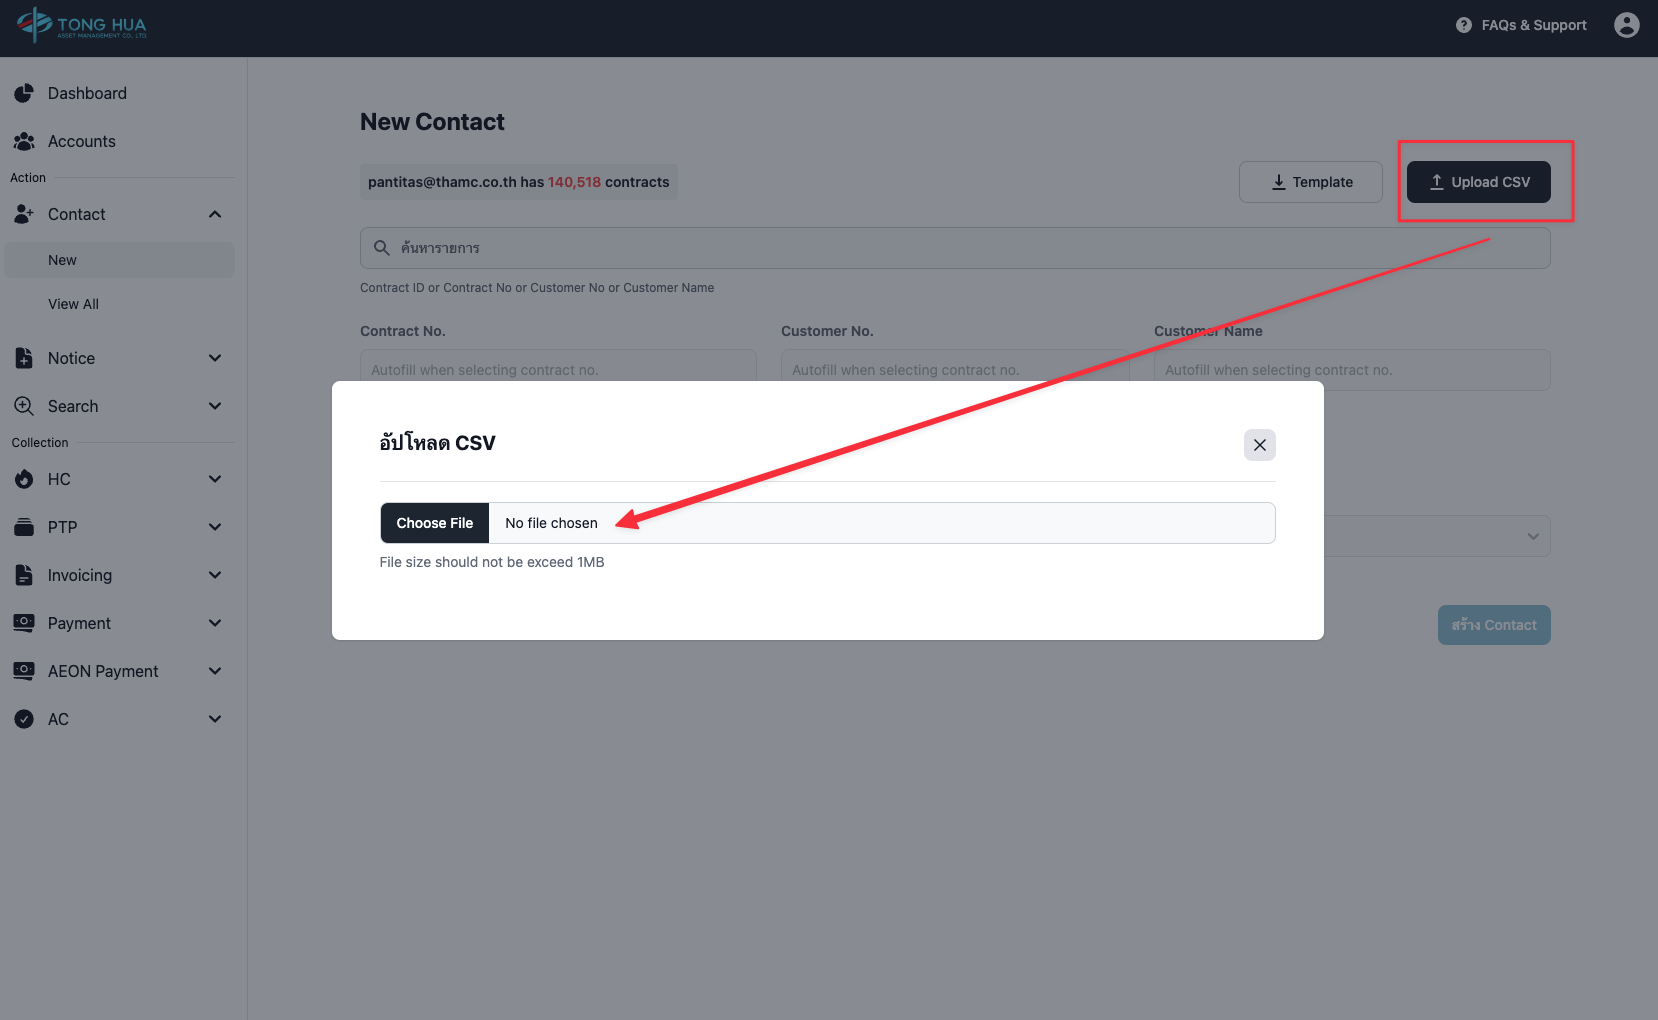Collapse the Contact menu chevron
The width and height of the screenshot is (1658, 1020).
215,214
